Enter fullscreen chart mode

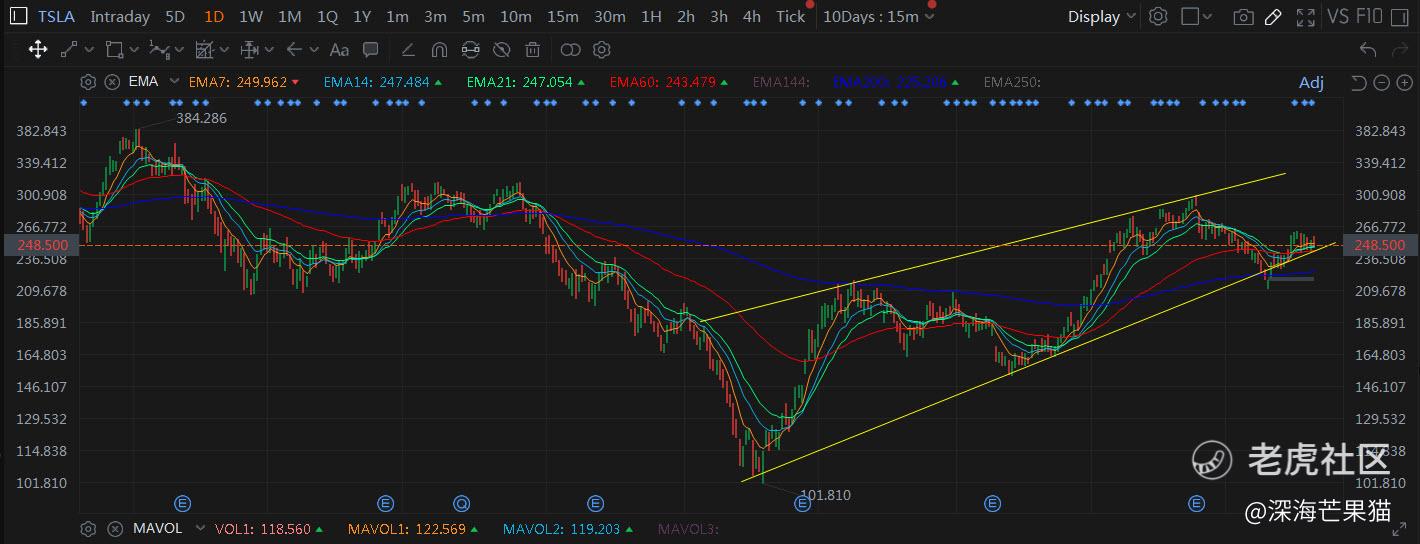(x=1305, y=16)
